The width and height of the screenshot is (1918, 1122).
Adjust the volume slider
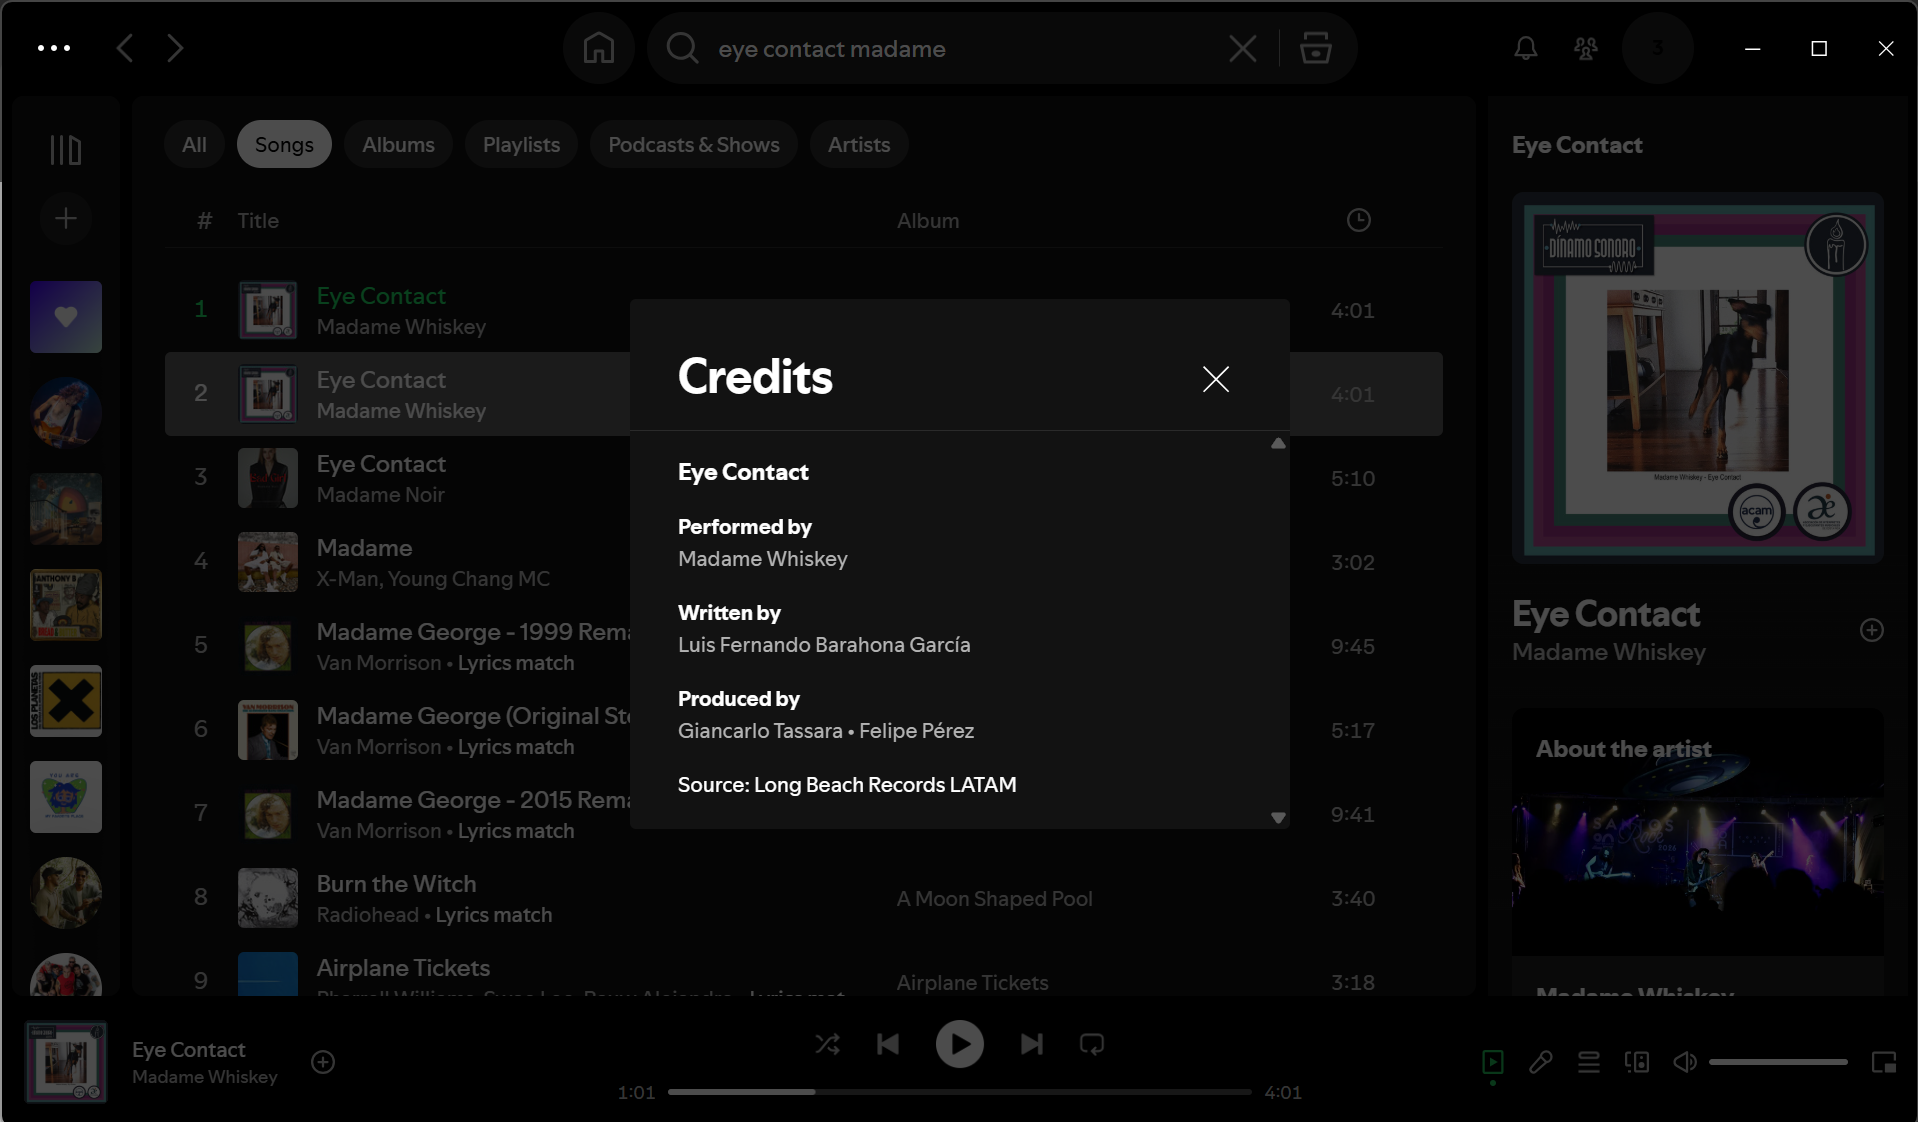coord(1777,1062)
